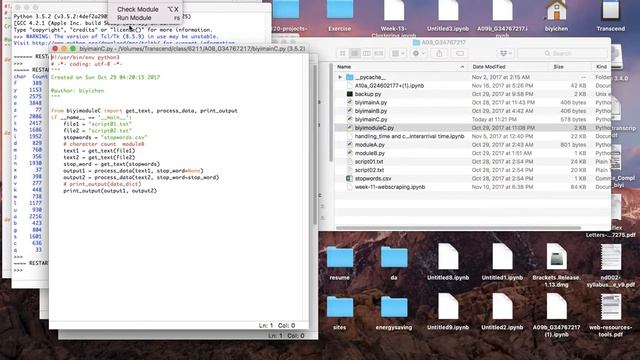Select the stopwords.csv file icon
Image resolution: width=640 pixels, height=360 pixels.
[349, 178]
